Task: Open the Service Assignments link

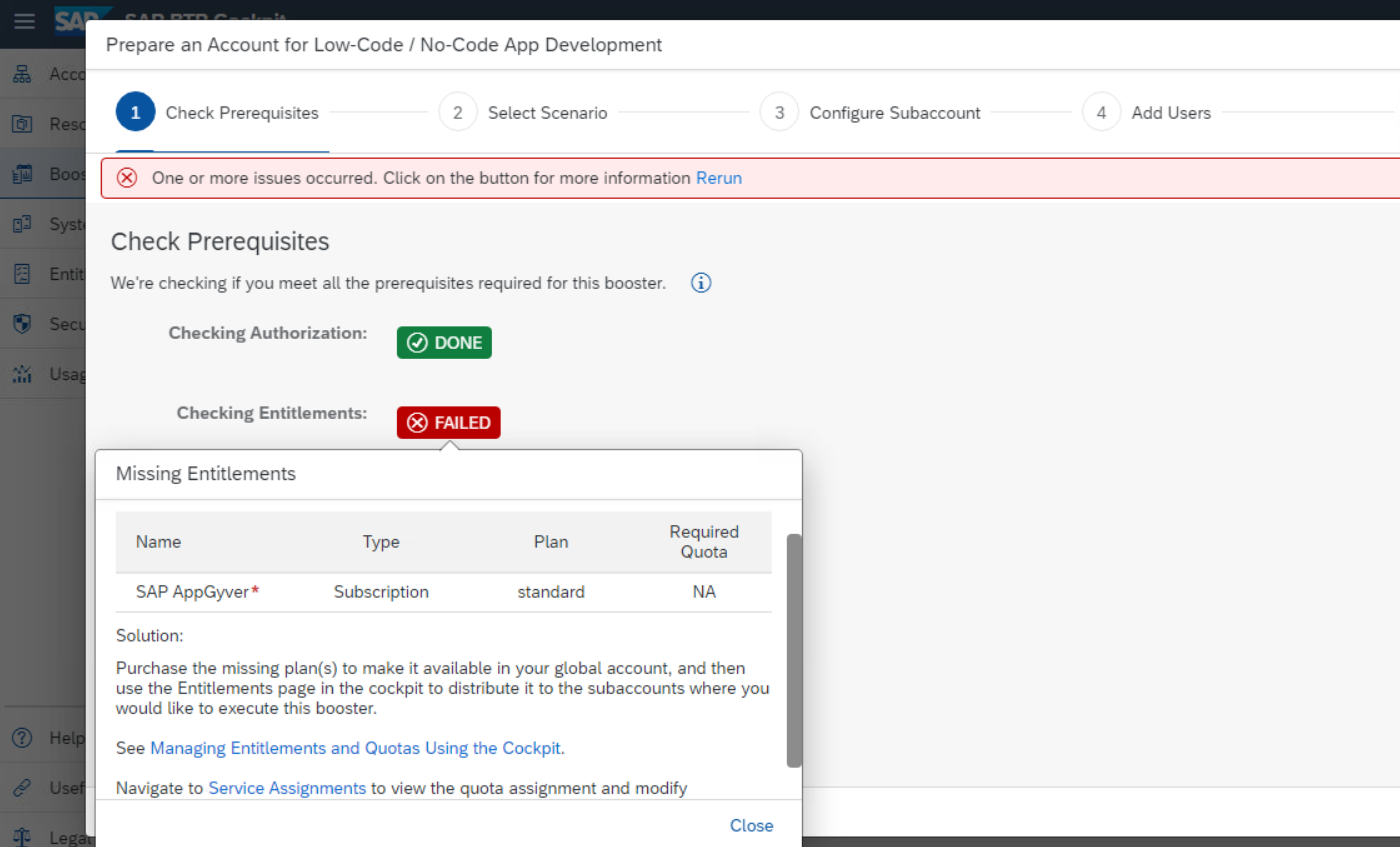Action: pyautogui.click(x=287, y=788)
